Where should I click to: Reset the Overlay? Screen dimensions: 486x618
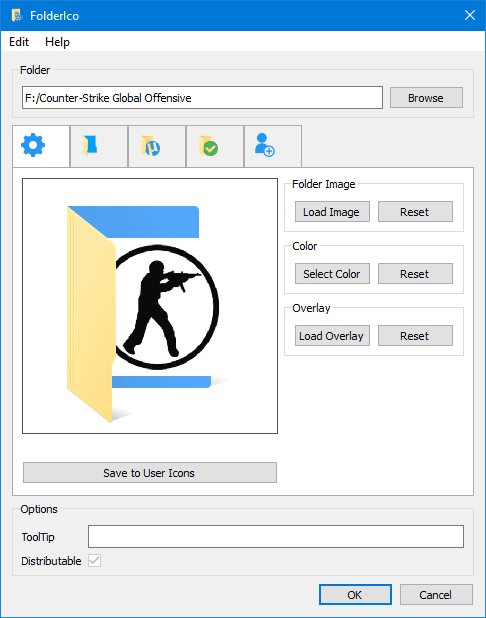pyautogui.click(x=415, y=335)
